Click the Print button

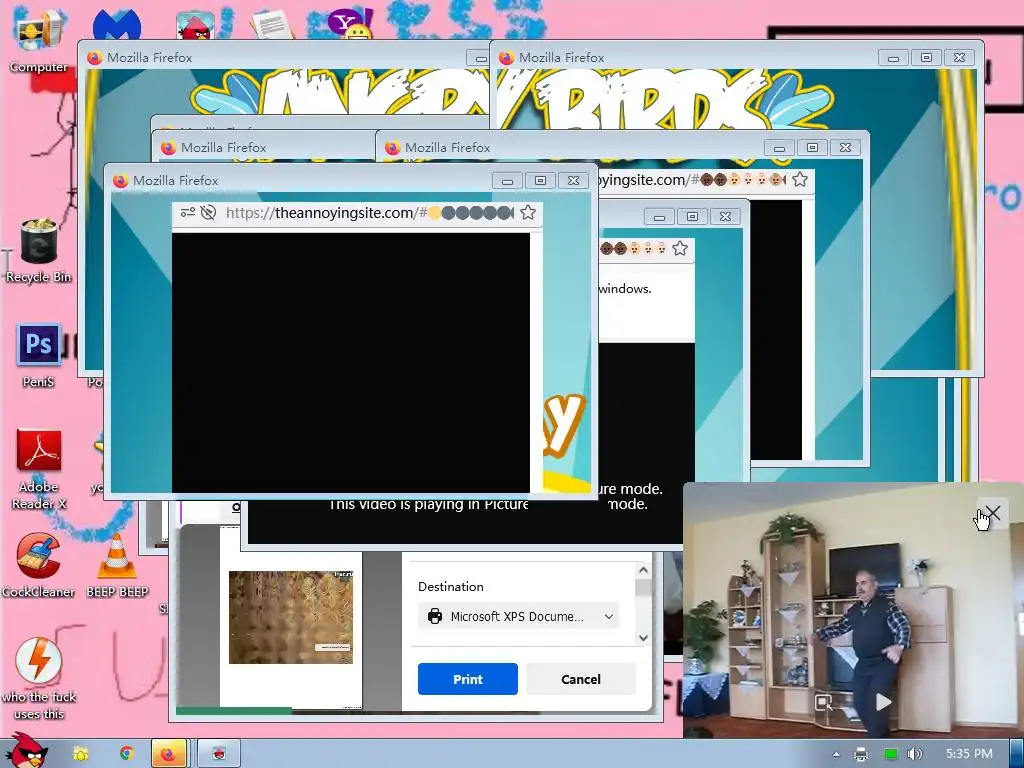pyautogui.click(x=468, y=679)
